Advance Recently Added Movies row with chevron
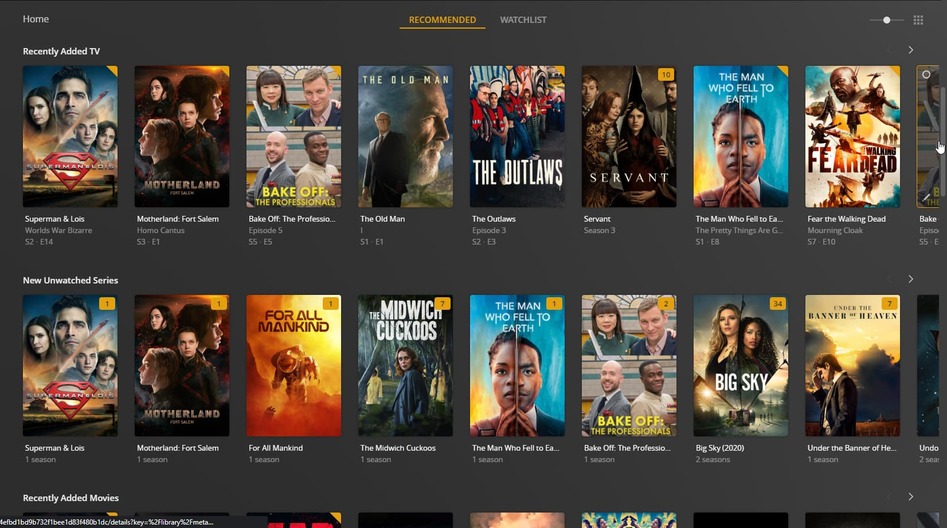This screenshot has height=528, width=947. pos(911,497)
